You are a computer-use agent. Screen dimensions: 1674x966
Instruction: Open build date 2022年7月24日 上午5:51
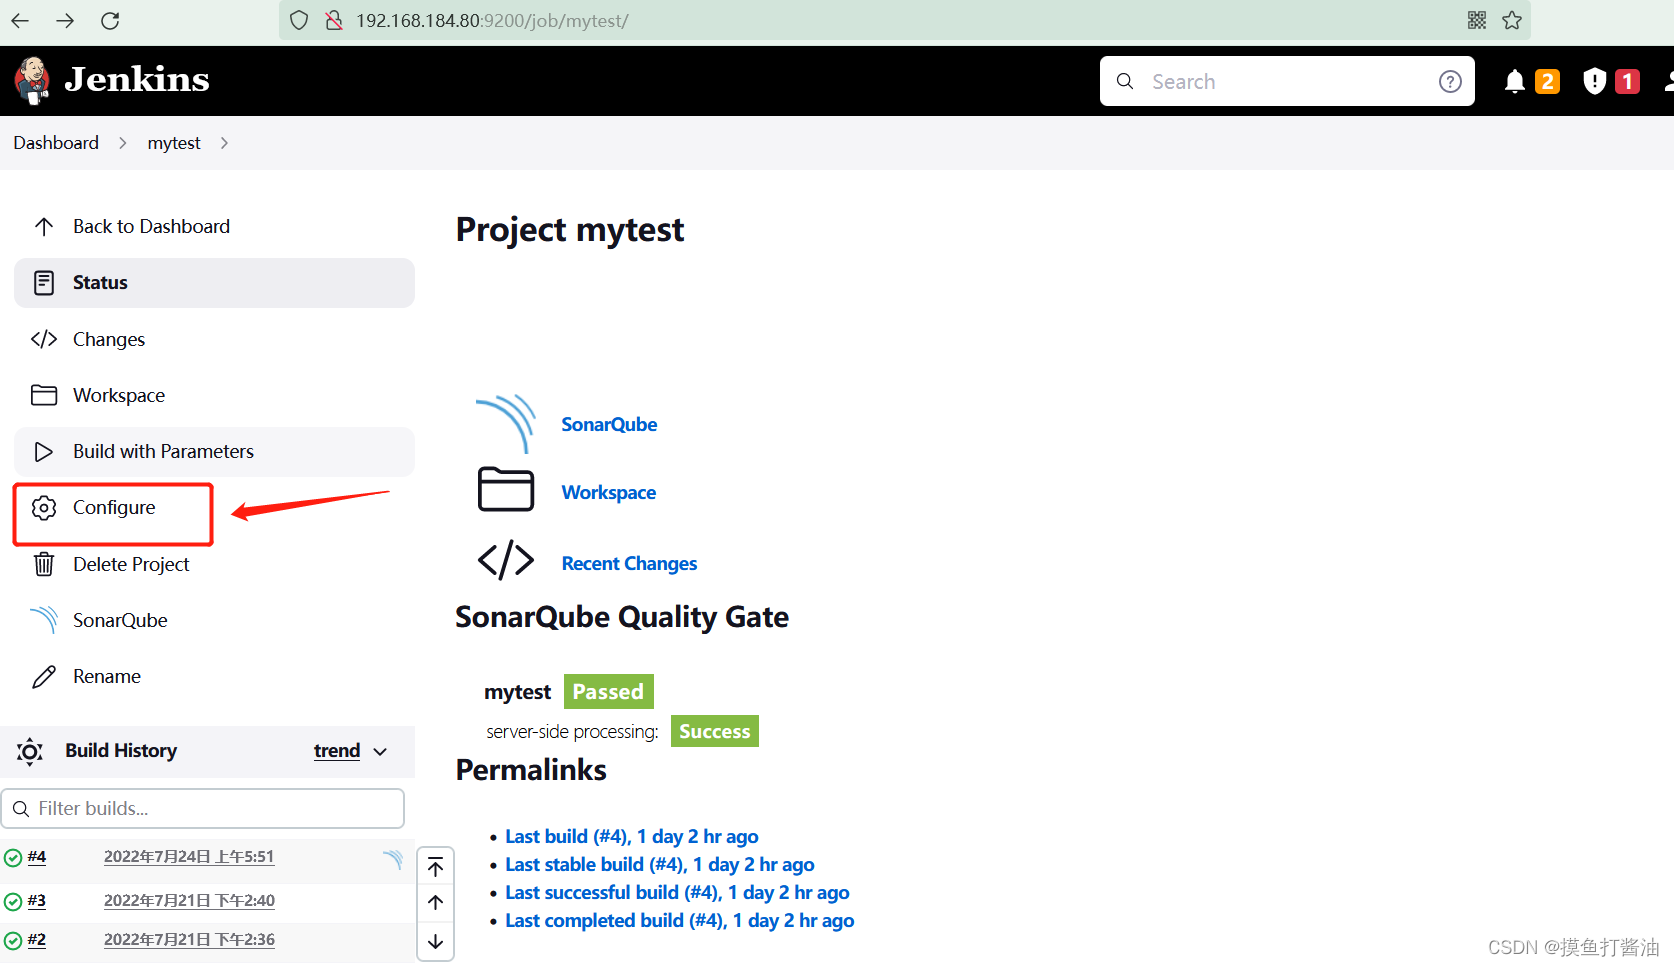(x=189, y=857)
